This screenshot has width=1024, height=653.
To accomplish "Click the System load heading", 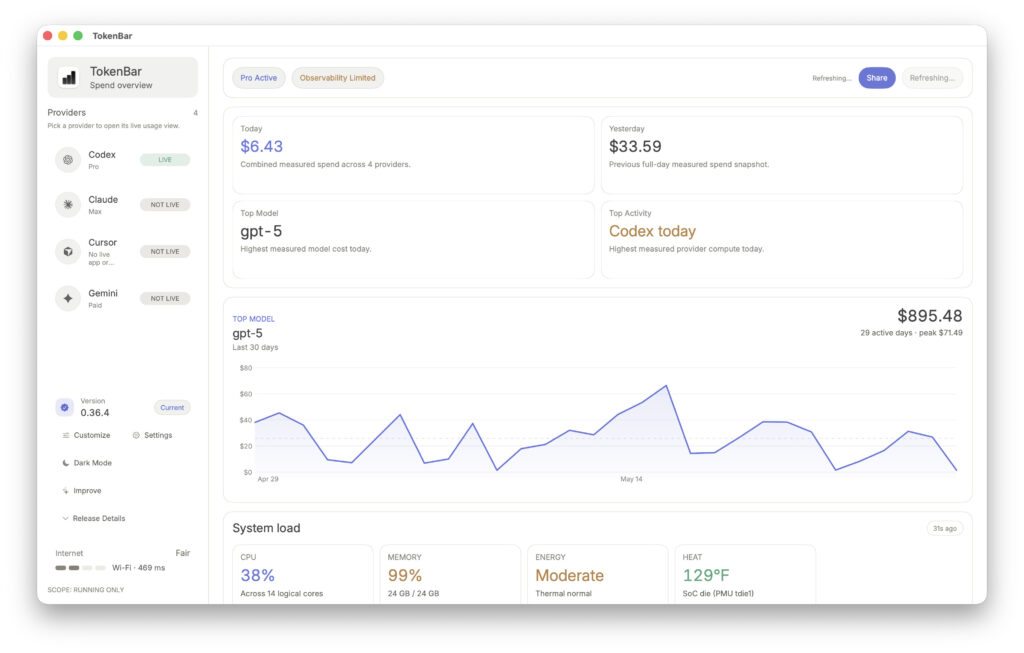I will [x=266, y=528].
